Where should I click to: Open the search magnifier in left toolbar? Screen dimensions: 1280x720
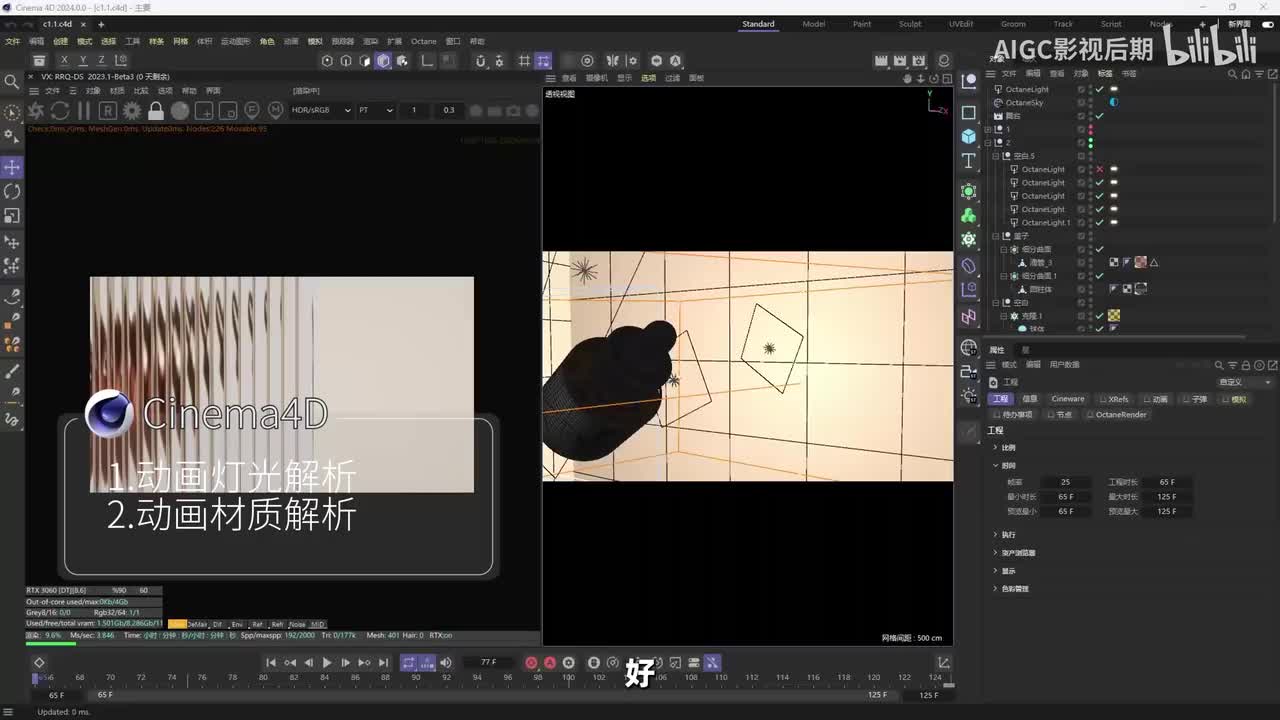point(12,82)
